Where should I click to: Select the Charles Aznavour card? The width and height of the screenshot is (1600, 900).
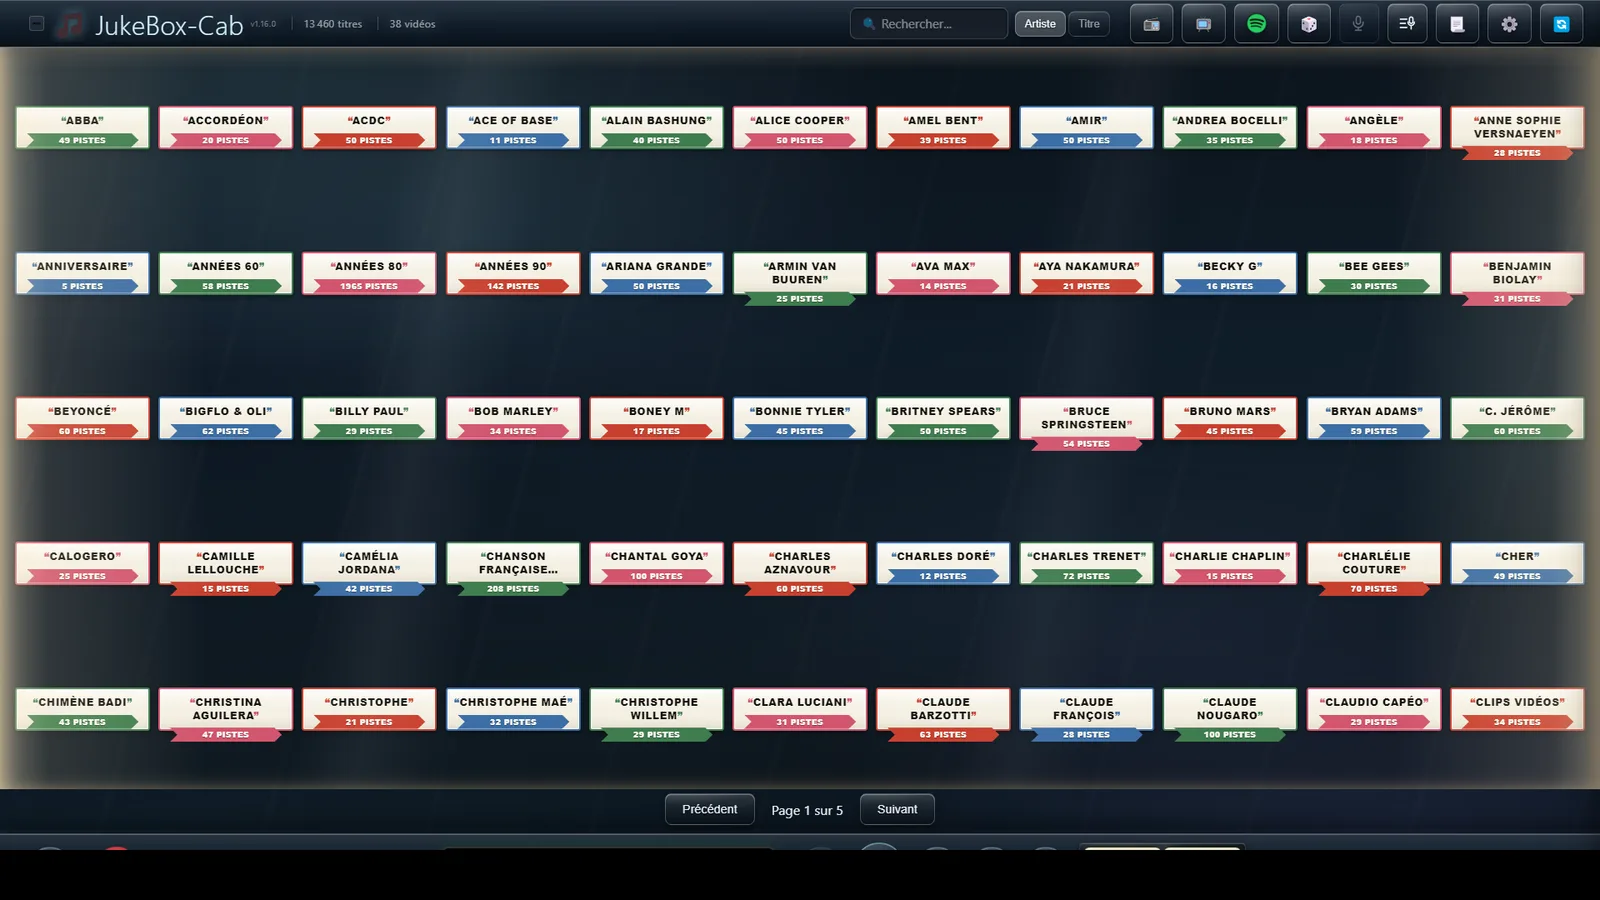click(800, 570)
